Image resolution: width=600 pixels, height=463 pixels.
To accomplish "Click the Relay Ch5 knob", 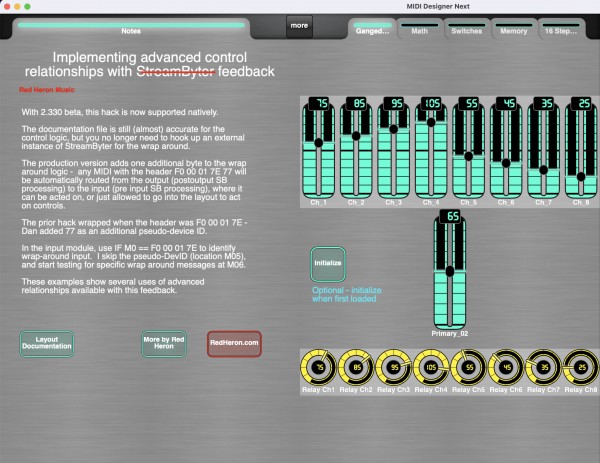I will (x=468, y=367).
